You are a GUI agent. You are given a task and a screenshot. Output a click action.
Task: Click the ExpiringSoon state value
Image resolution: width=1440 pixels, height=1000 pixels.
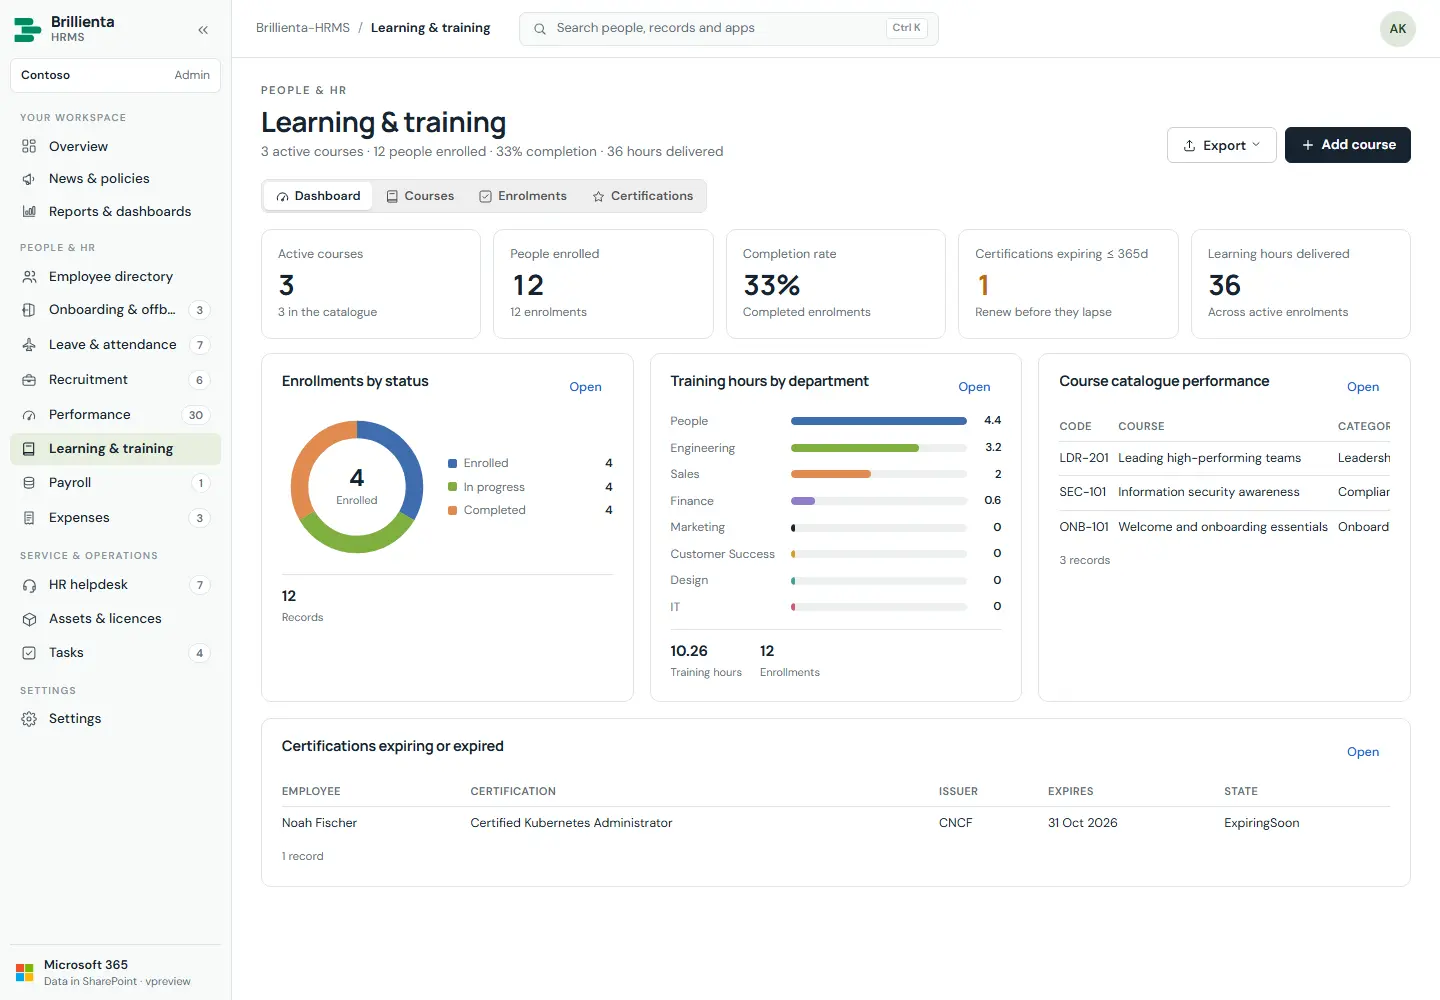click(x=1262, y=823)
